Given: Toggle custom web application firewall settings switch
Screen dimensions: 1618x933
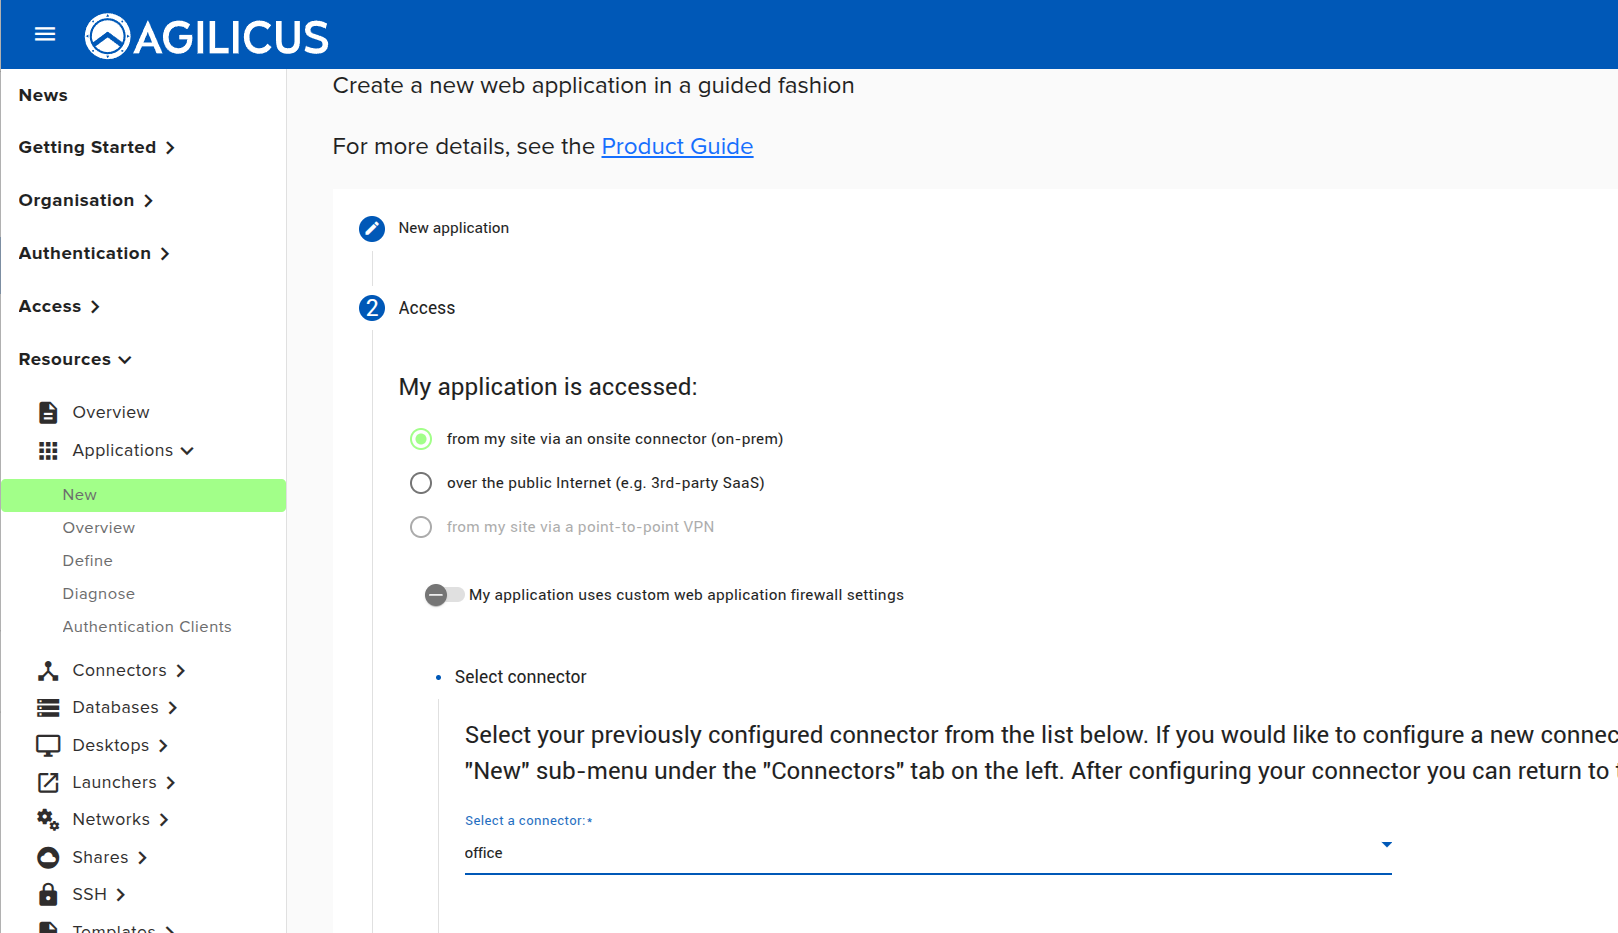Looking at the screenshot, I should 444,595.
